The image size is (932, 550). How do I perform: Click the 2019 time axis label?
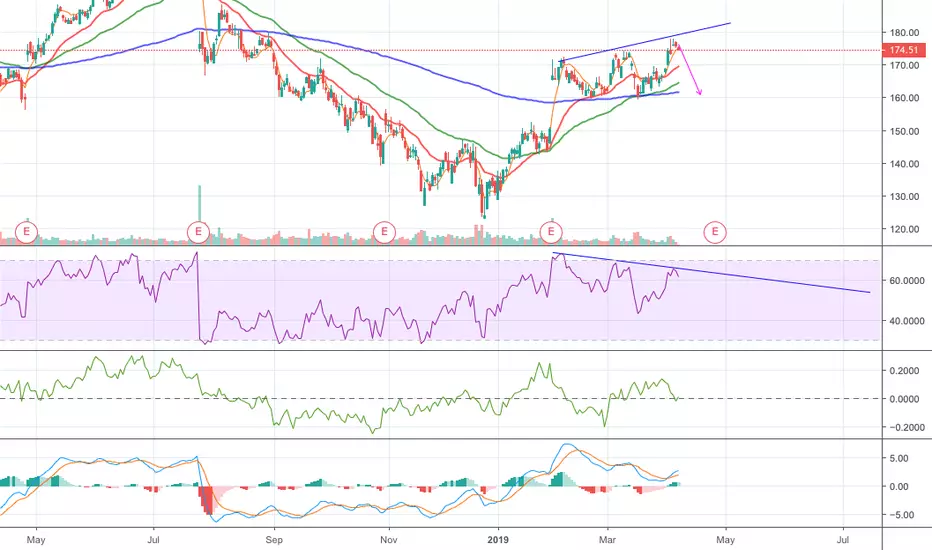[x=498, y=540]
